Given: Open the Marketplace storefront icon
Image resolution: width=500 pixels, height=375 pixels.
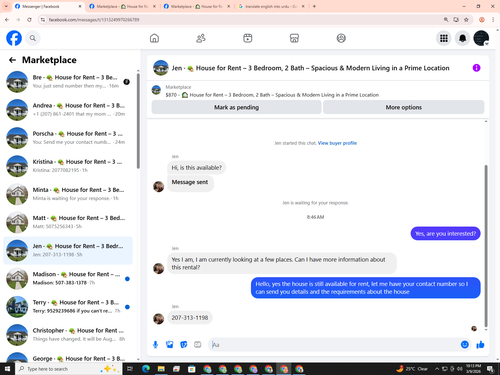Looking at the screenshot, I should pyautogui.click(x=294, y=38).
